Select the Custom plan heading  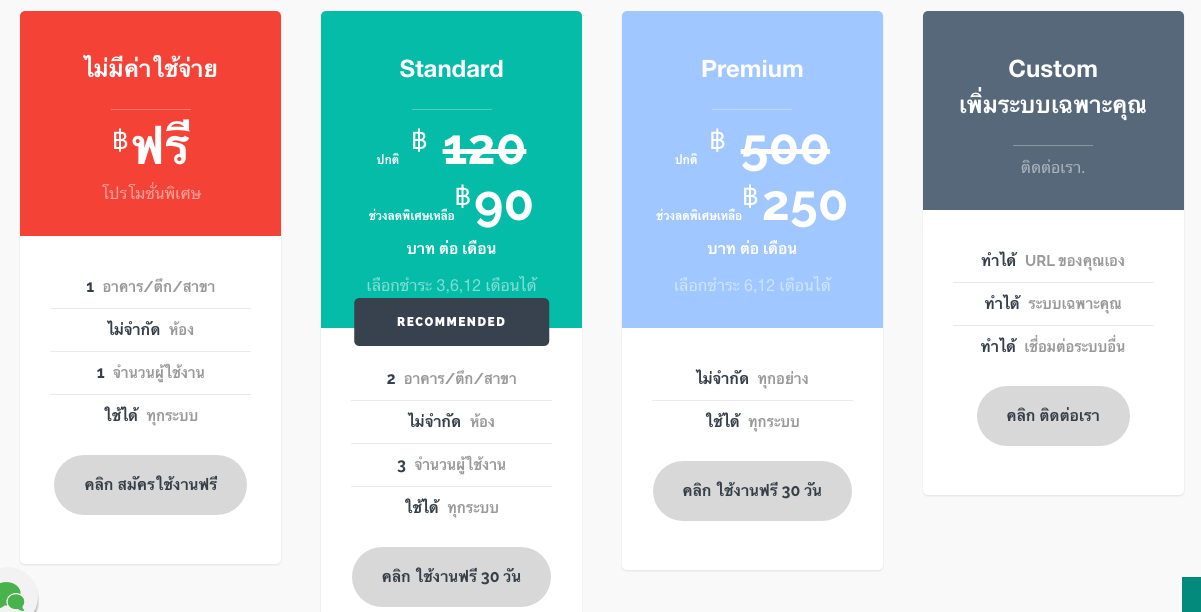1053,69
